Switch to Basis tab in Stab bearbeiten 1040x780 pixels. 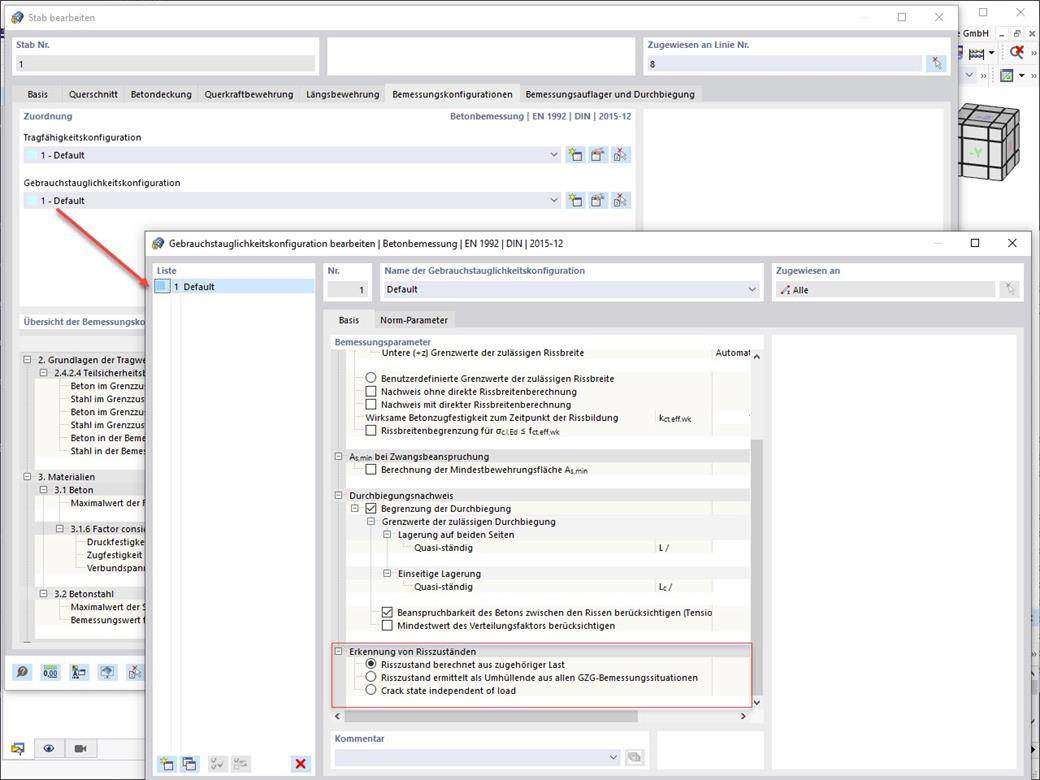[38, 94]
